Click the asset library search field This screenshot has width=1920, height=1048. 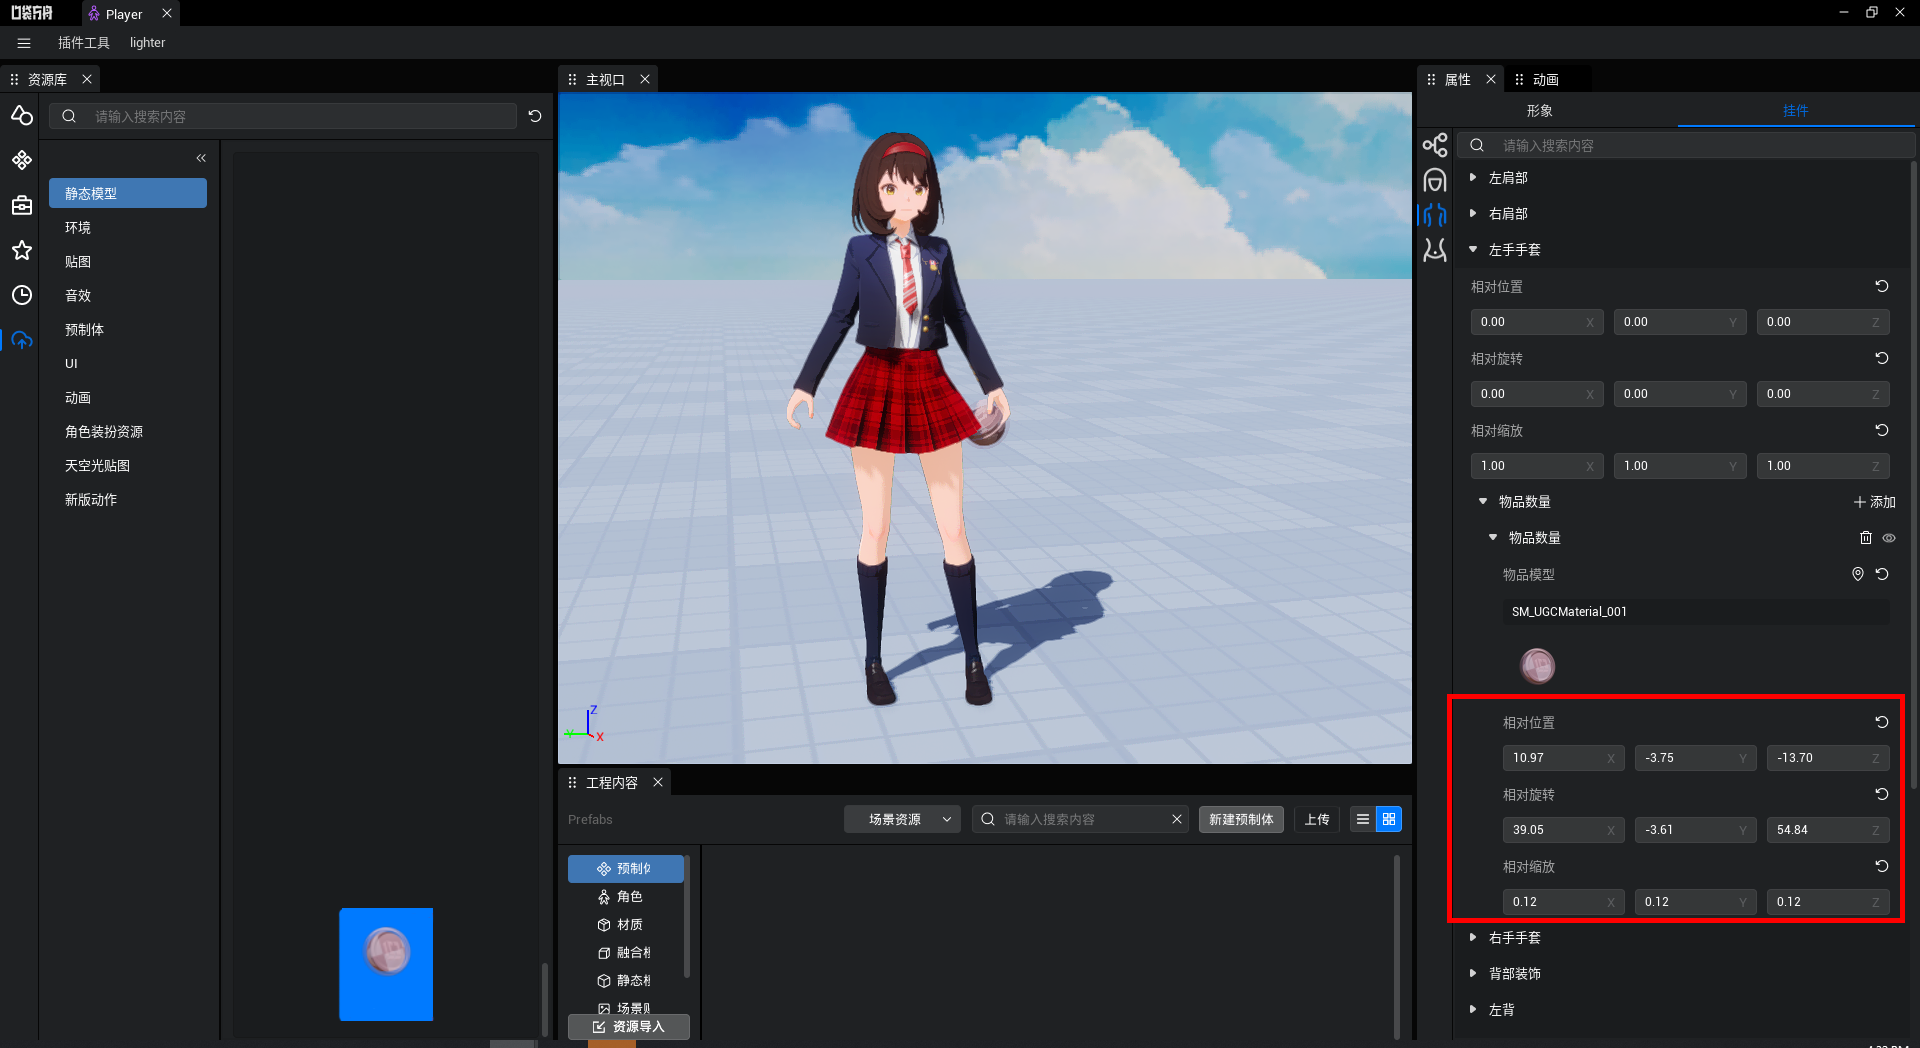click(x=283, y=116)
